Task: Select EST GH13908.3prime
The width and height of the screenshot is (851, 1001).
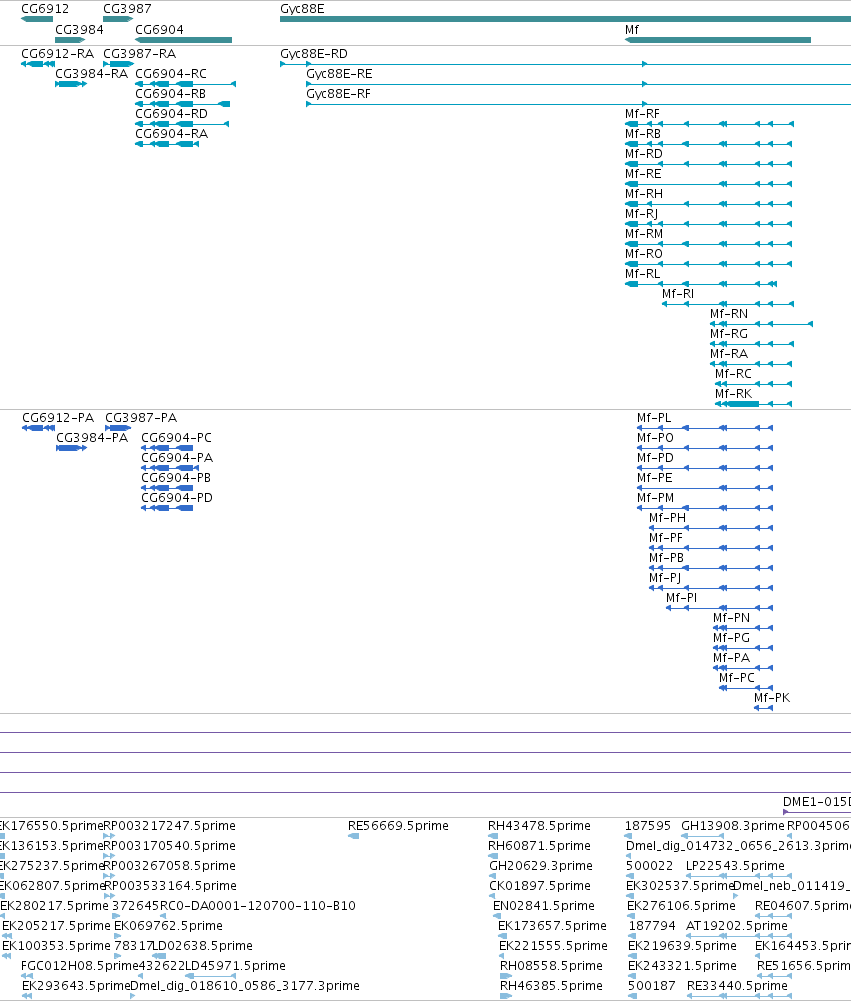Action: [x=732, y=825]
